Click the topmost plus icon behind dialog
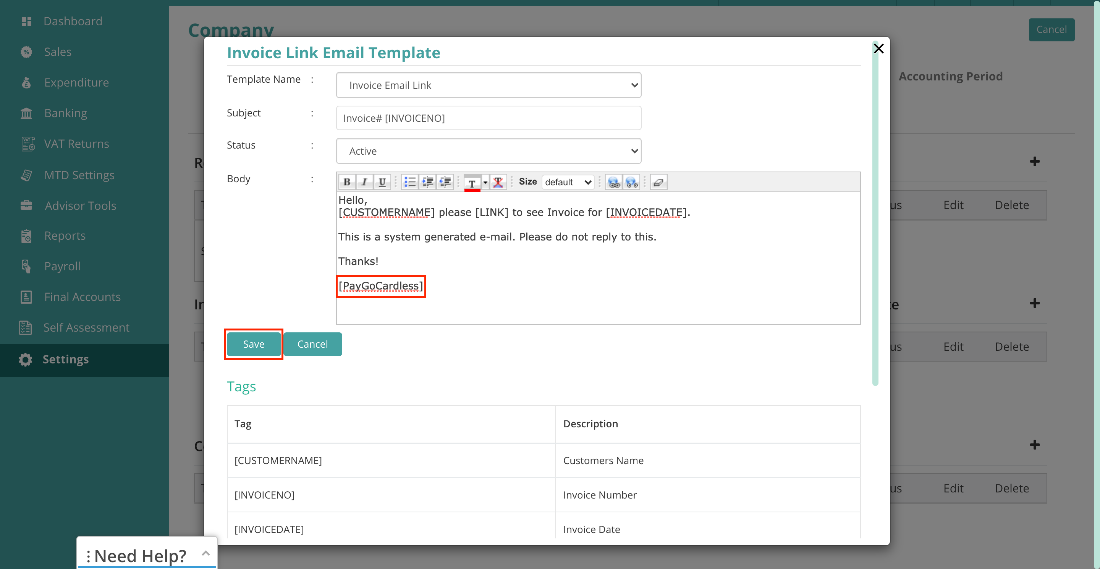Viewport: 1100px width, 569px height. (1035, 161)
